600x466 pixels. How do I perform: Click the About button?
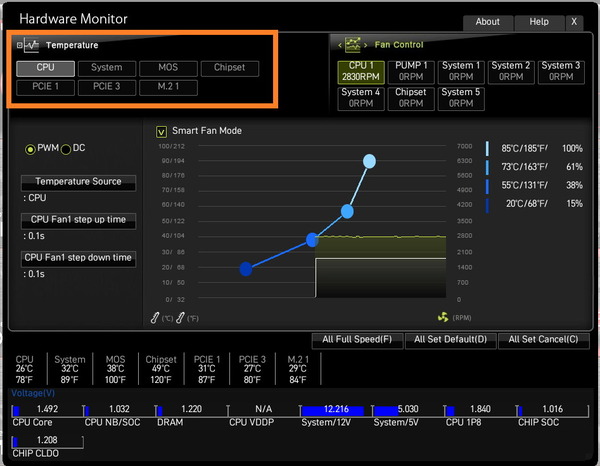click(x=488, y=23)
